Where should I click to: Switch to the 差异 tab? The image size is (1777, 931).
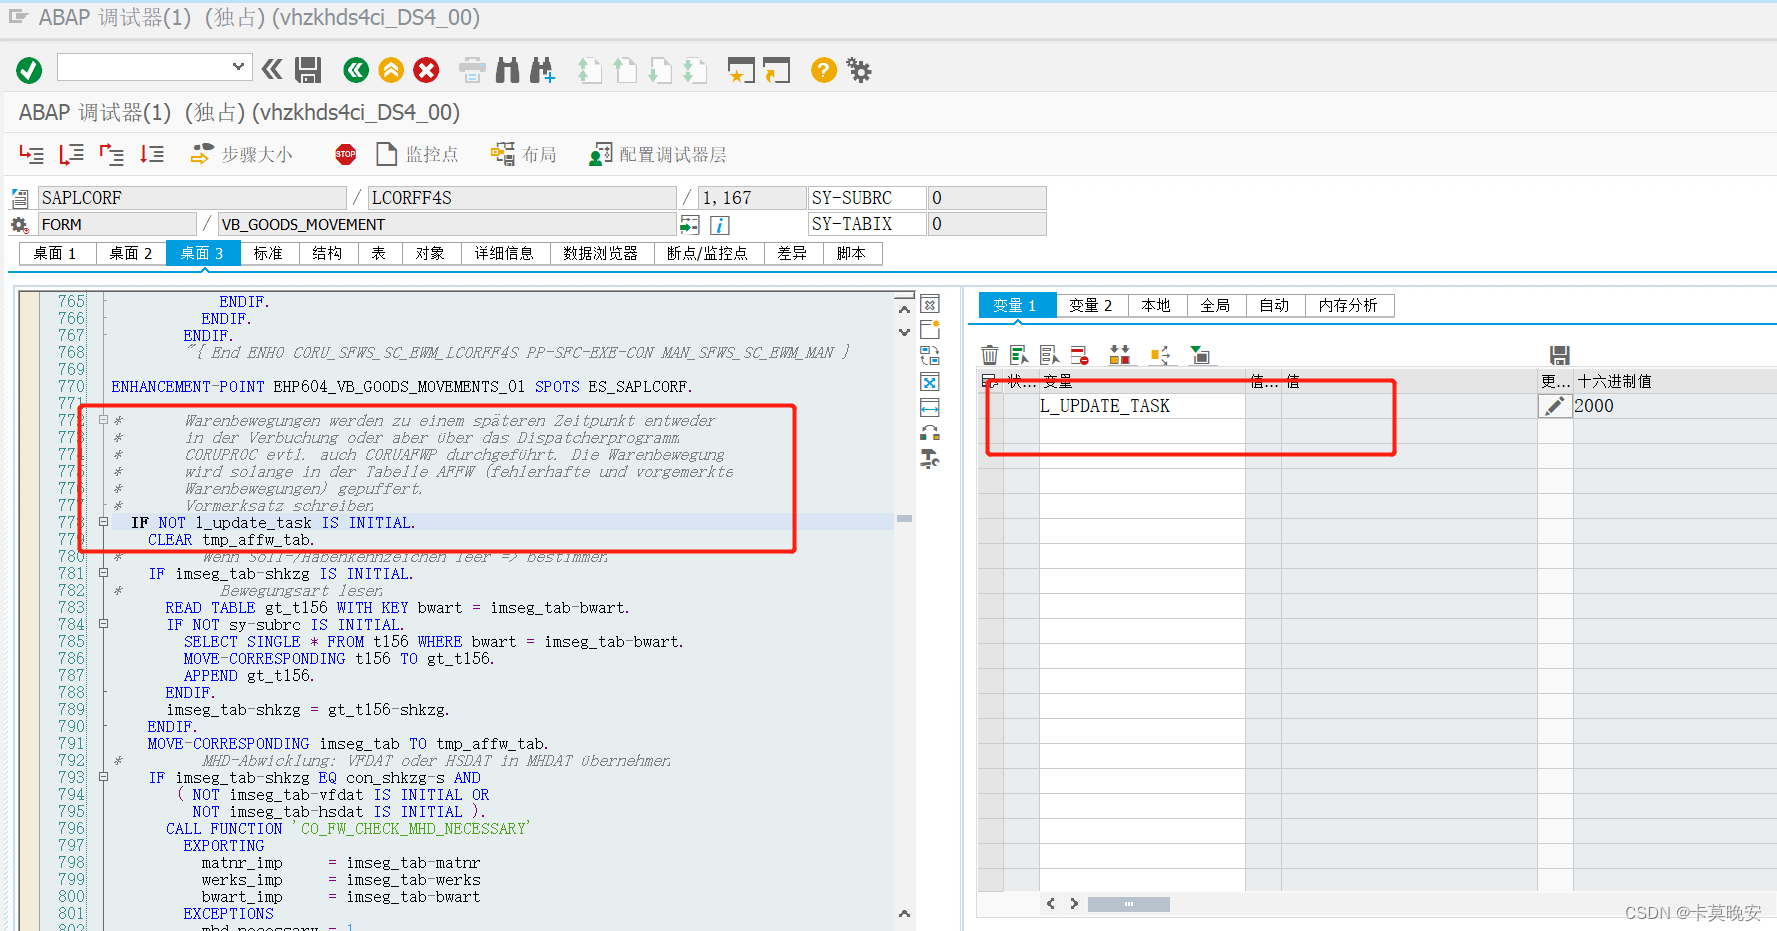792,254
